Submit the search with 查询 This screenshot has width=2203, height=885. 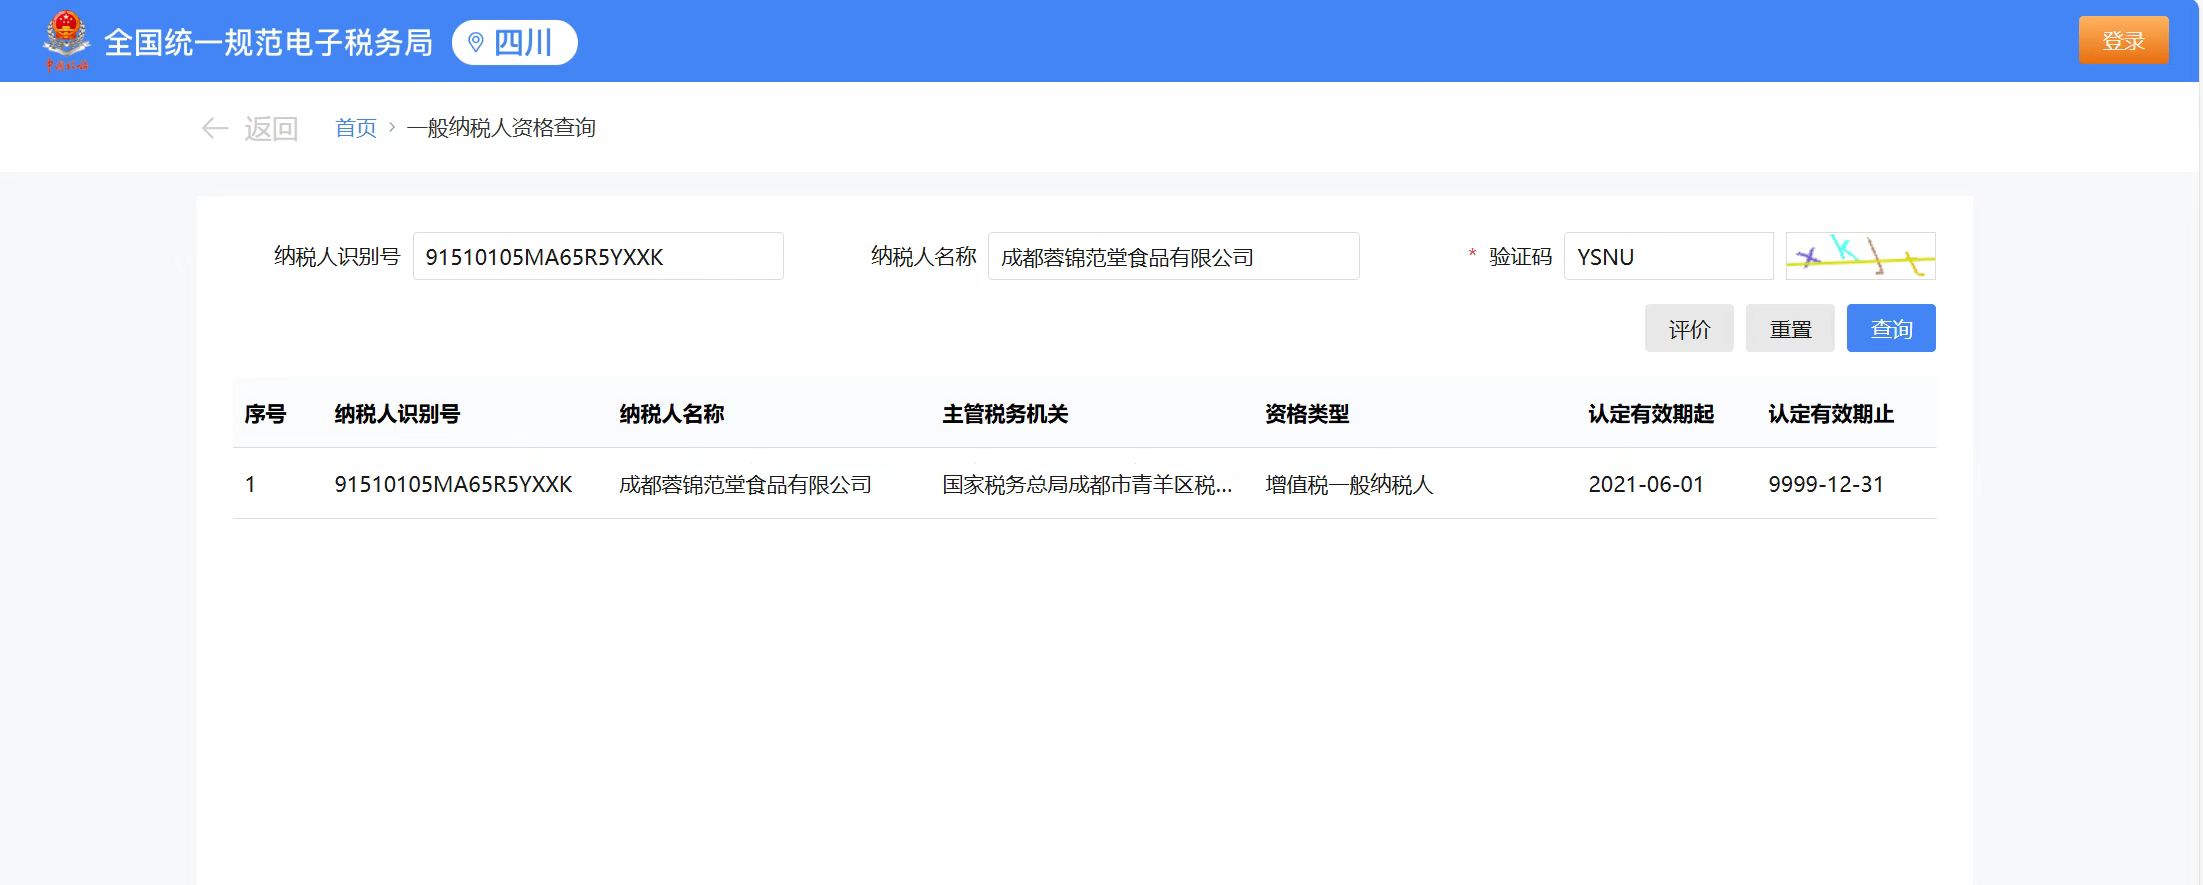[1890, 329]
